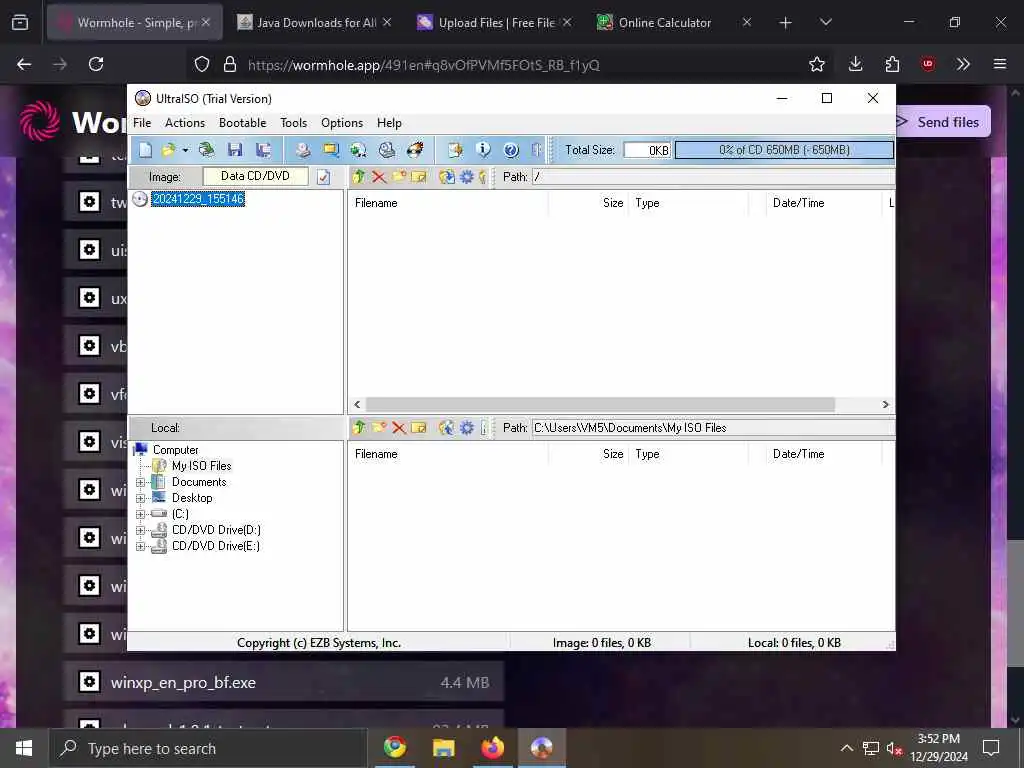The width and height of the screenshot is (1024, 768).
Task: Expand the CD/DVD Drive(D:) tree node
Action: [140, 530]
